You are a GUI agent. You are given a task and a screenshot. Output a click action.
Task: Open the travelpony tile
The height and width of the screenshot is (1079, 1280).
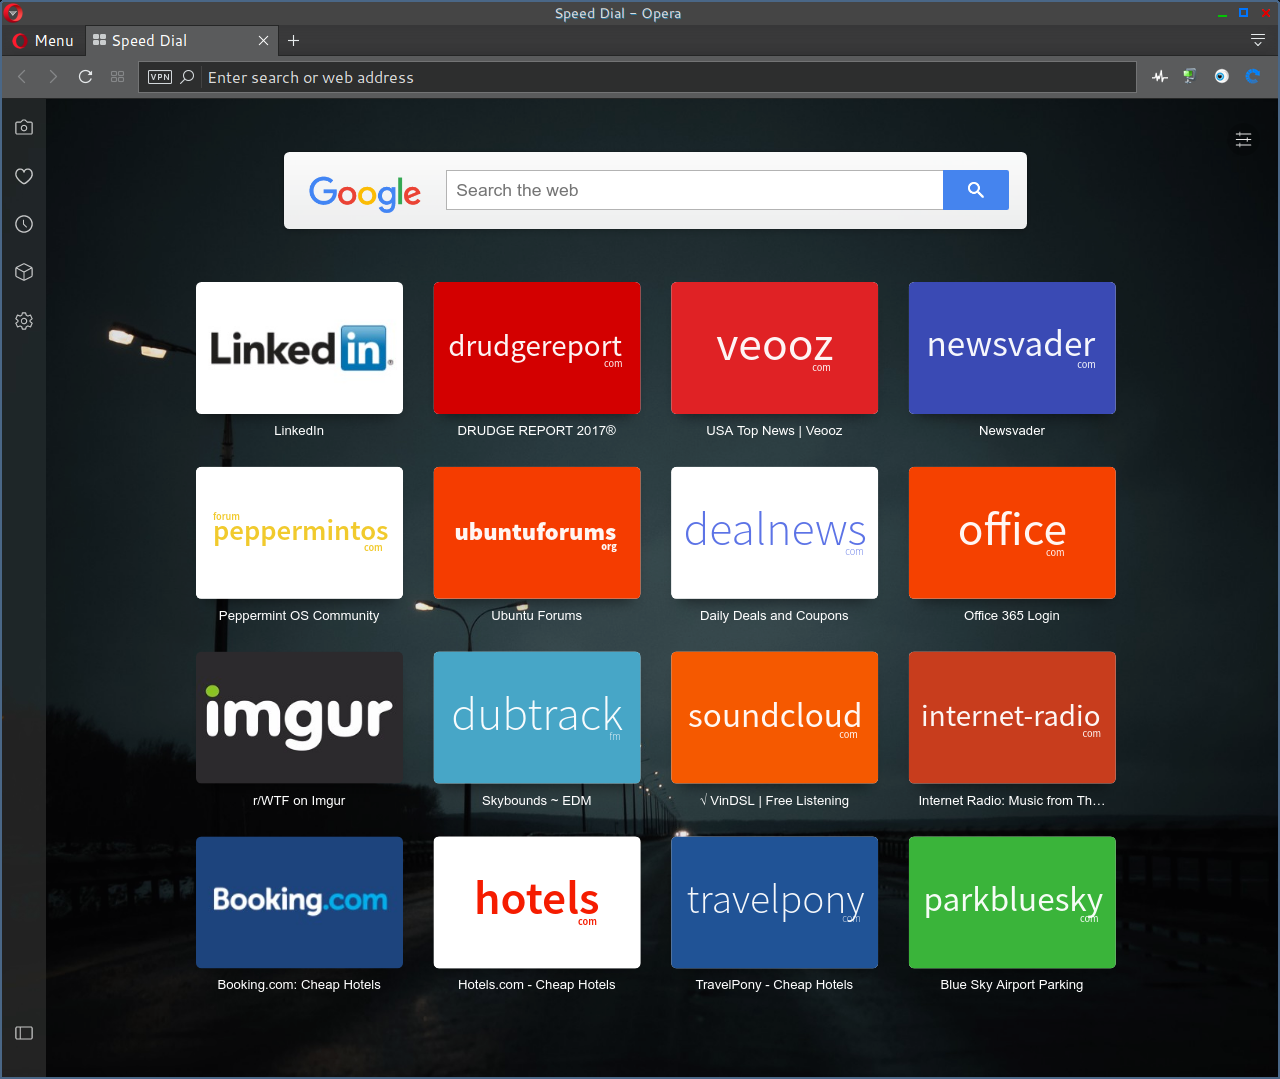pyautogui.click(x=774, y=902)
